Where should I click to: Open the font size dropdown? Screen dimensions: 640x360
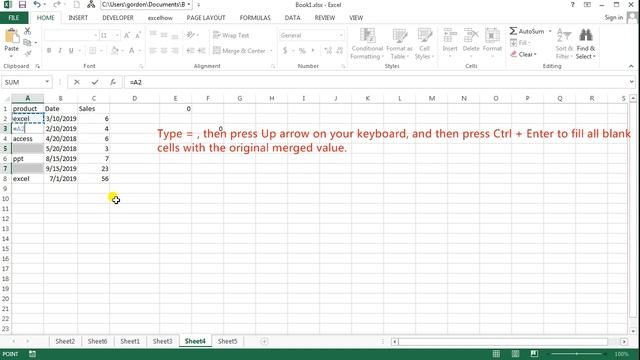(117, 36)
